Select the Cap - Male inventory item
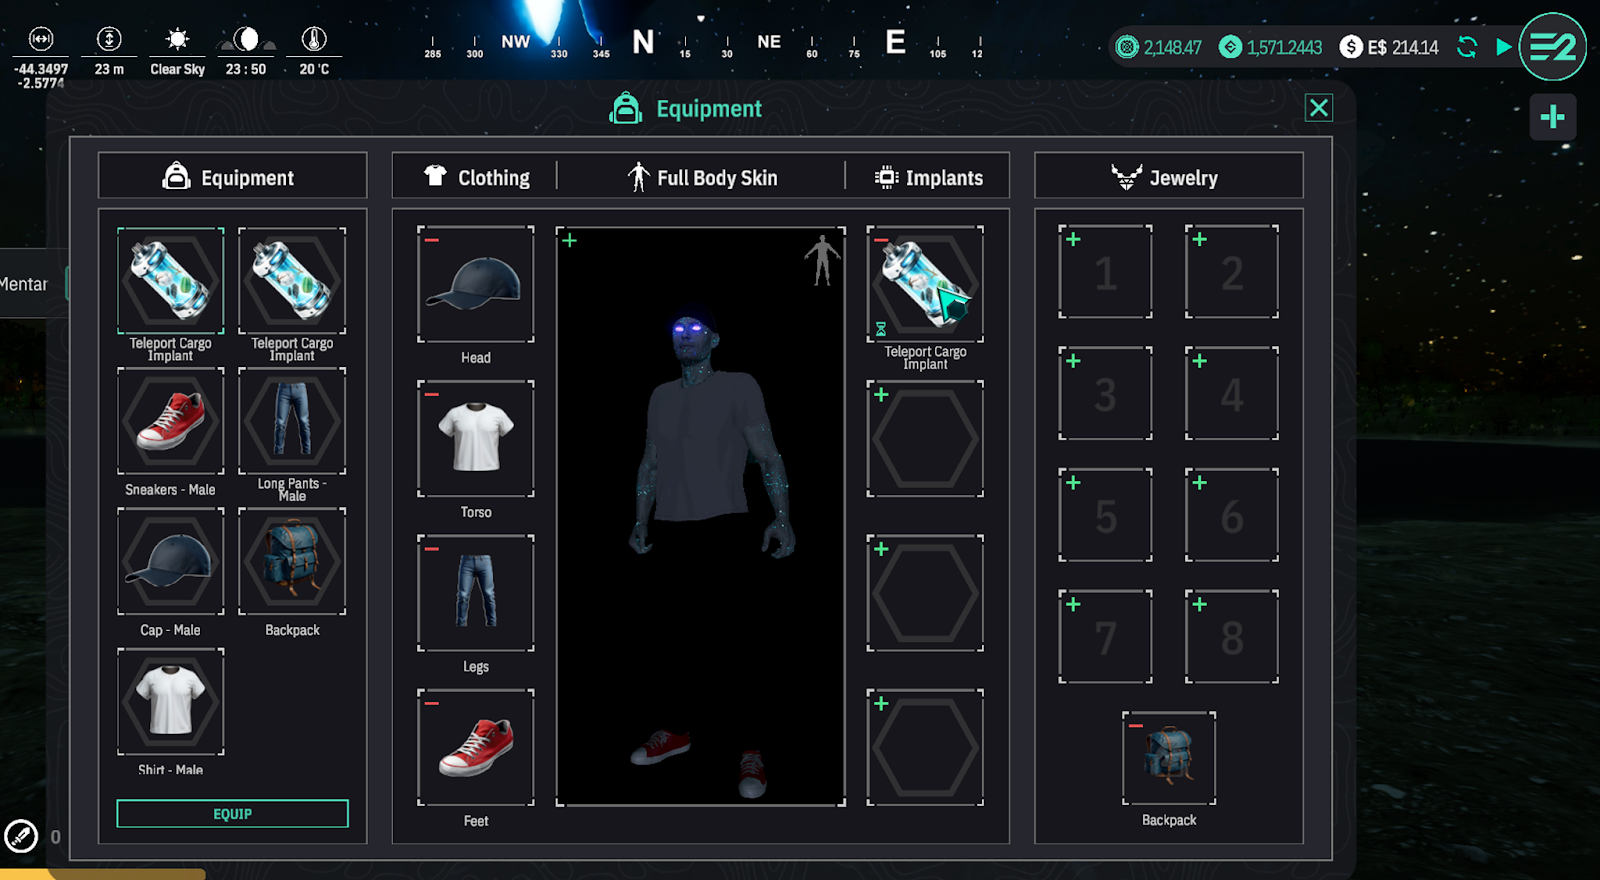 [171, 561]
